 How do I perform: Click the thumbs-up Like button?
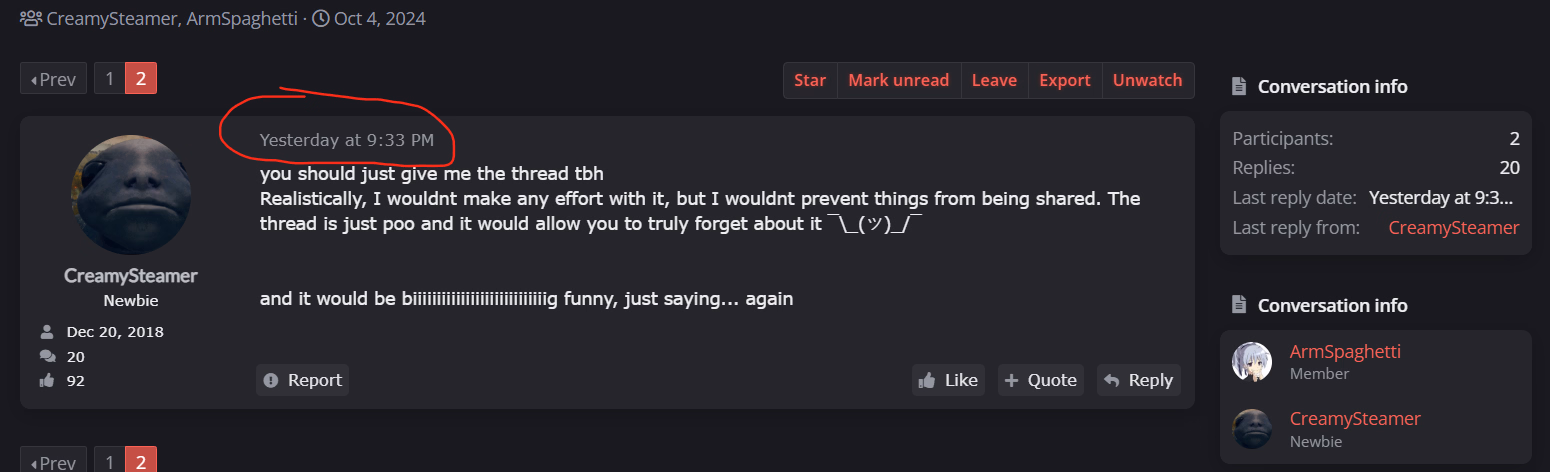pos(948,380)
